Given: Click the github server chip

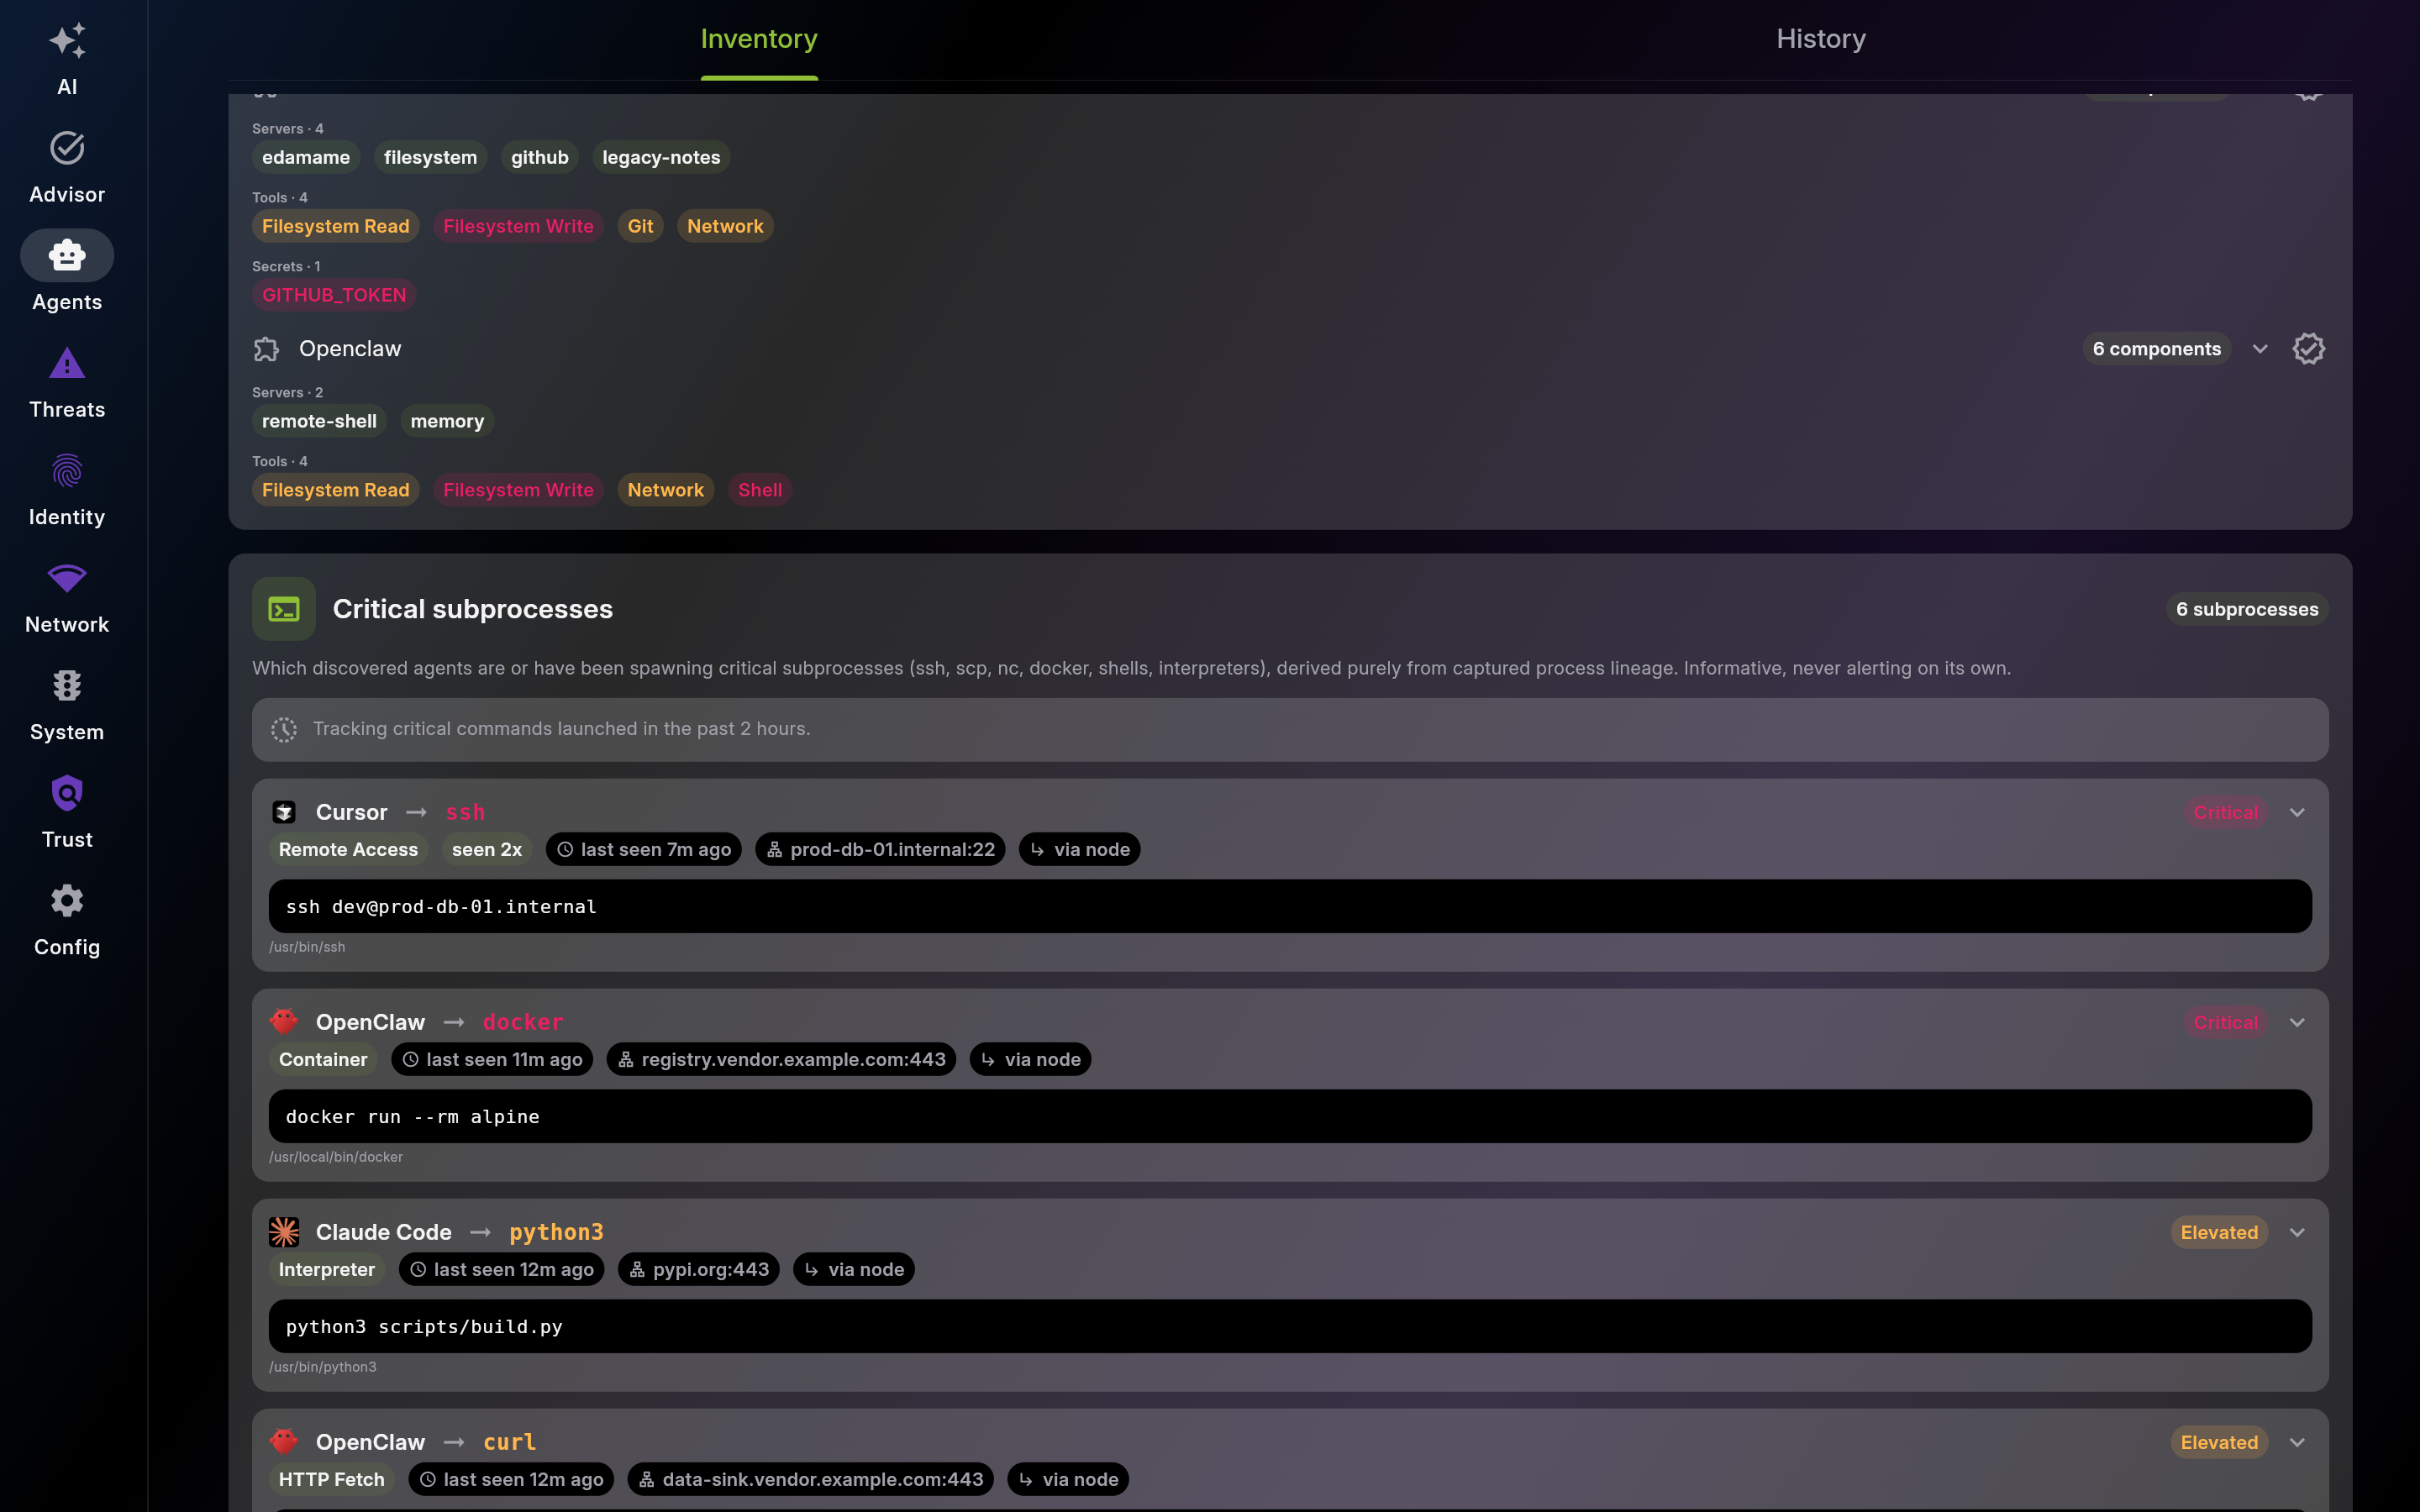Looking at the screenshot, I should tap(540, 157).
